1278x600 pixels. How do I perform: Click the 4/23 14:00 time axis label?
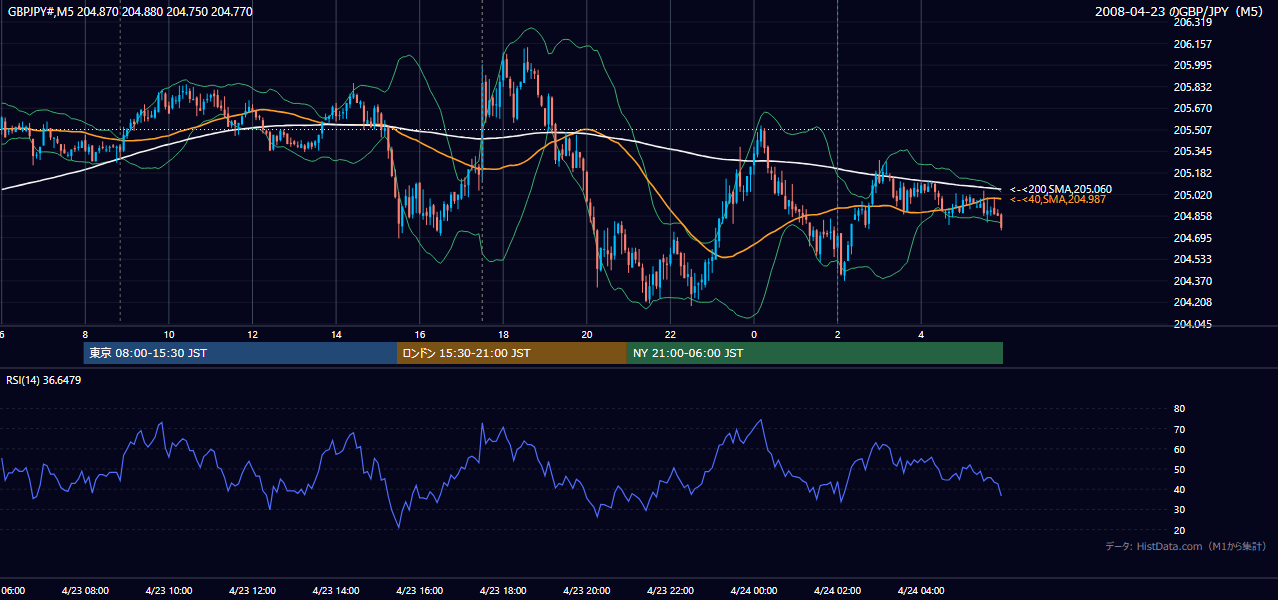[x=336, y=590]
